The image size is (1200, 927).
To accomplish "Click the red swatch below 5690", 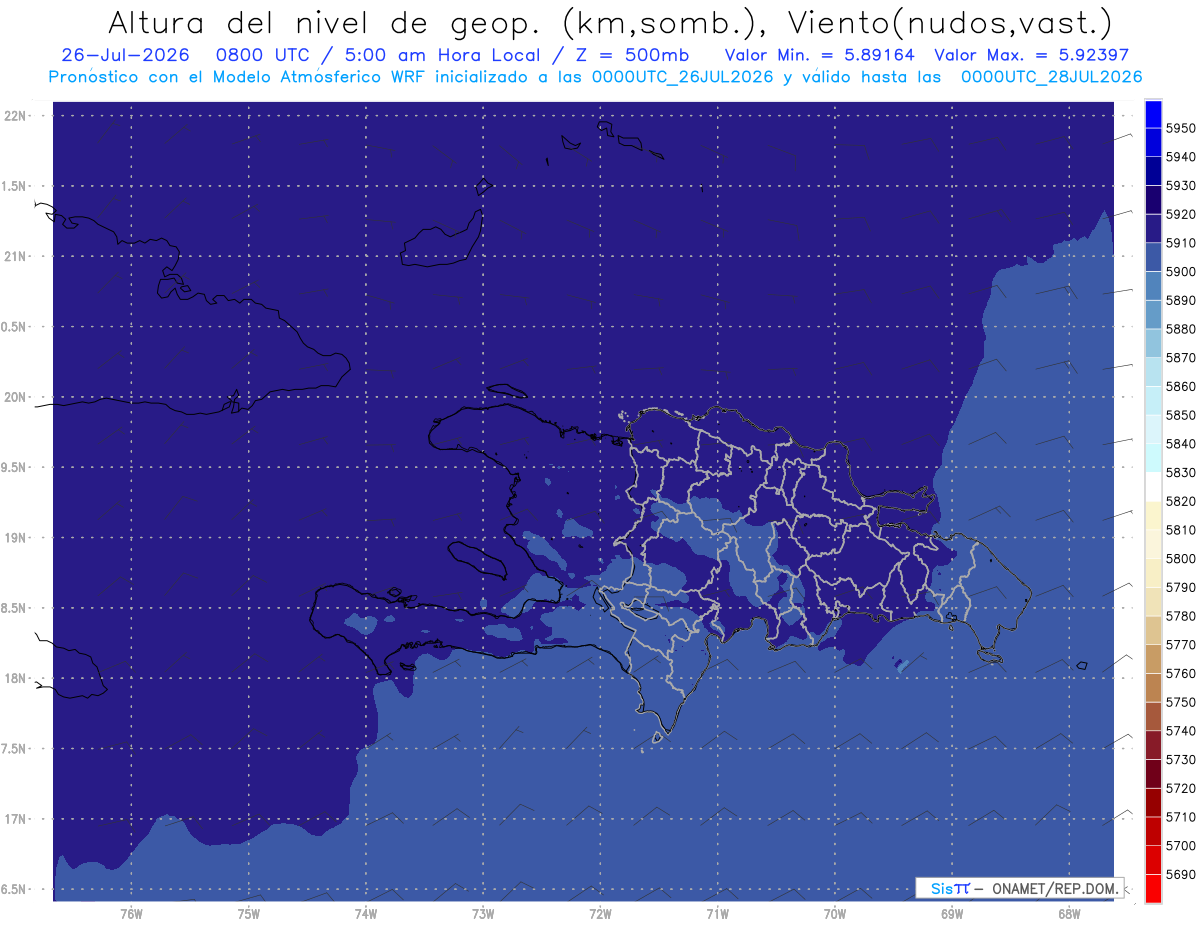I will 1153,888.
